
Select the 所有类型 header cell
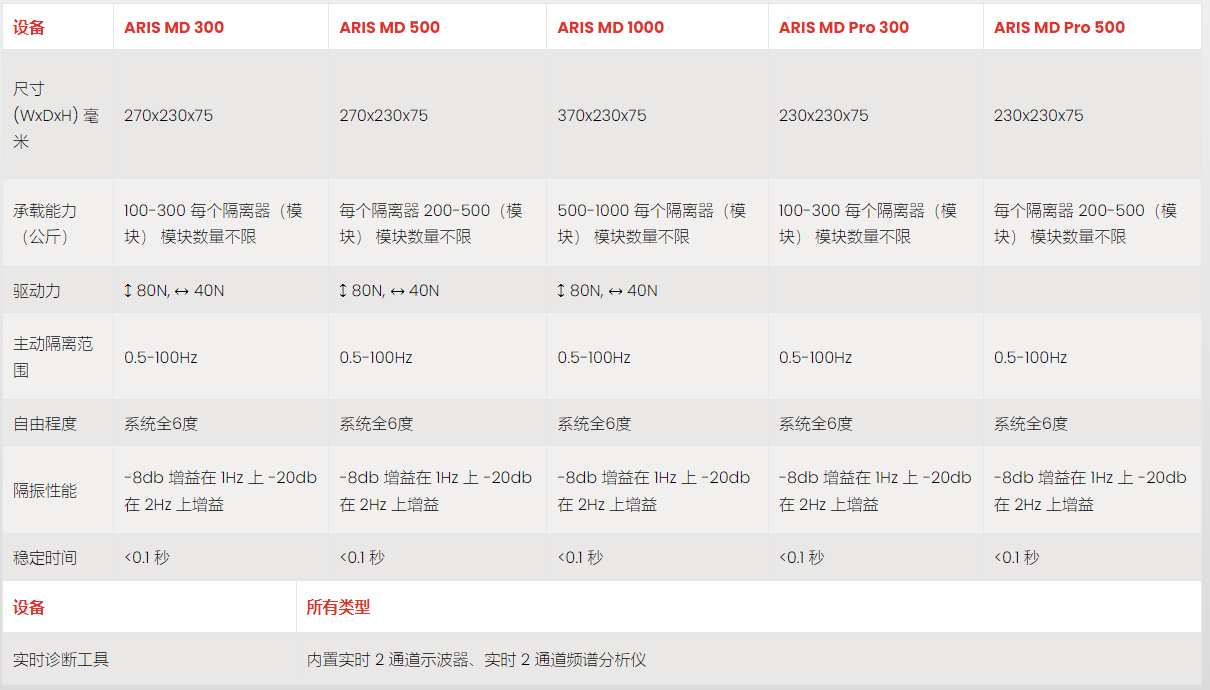pos(338,607)
